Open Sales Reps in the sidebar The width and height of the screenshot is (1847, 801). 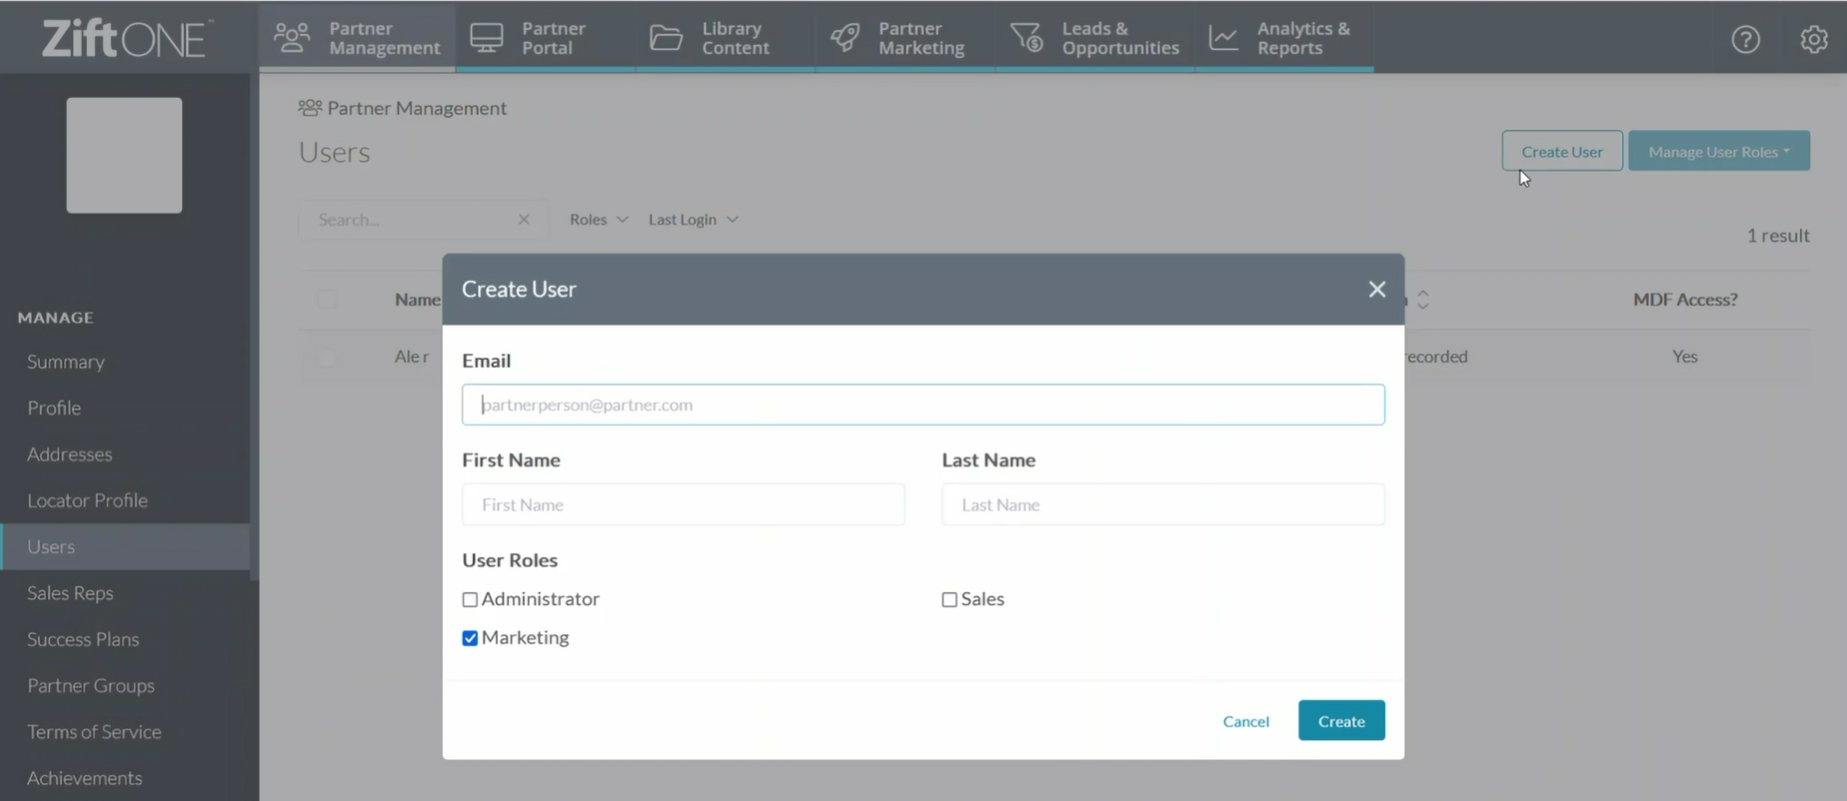[x=70, y=593]
